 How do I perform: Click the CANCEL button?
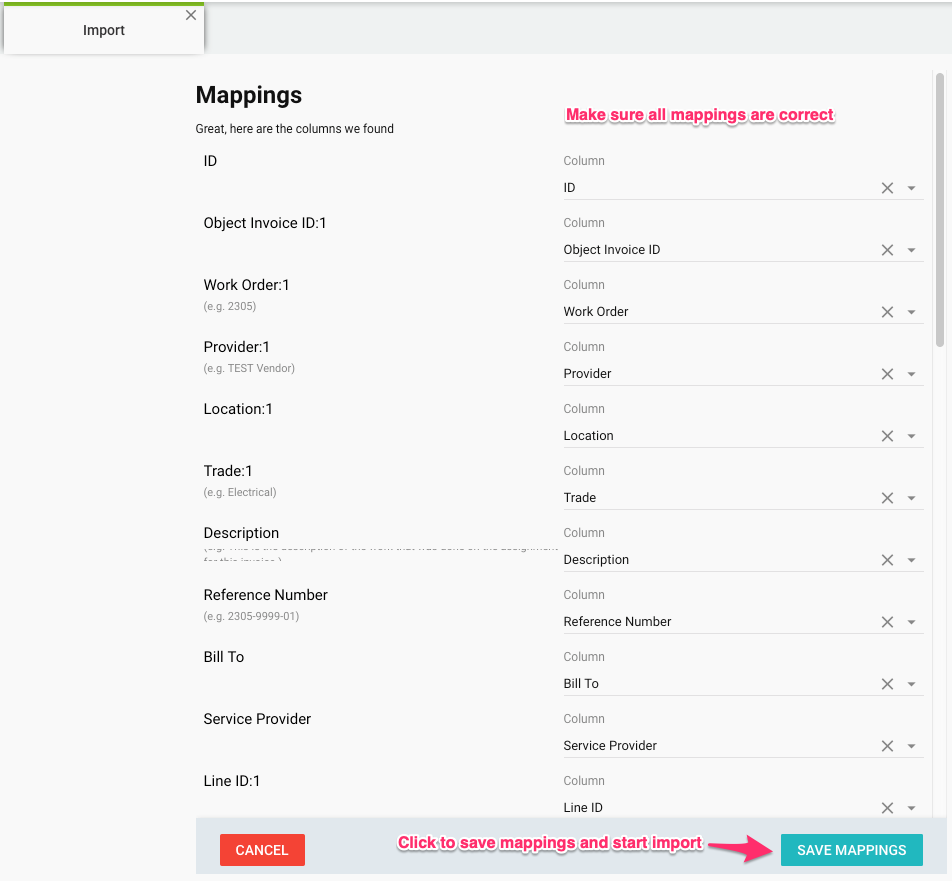(262, 849)
